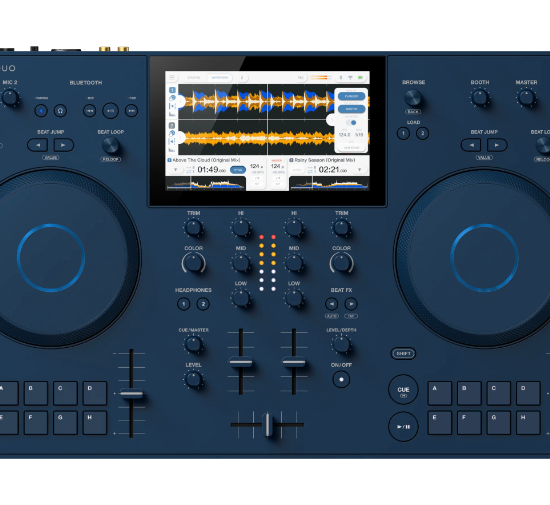550x505 pixels.
Task: Click the channel 1 COLOR effect knob
Action: (x=194, y=263)
